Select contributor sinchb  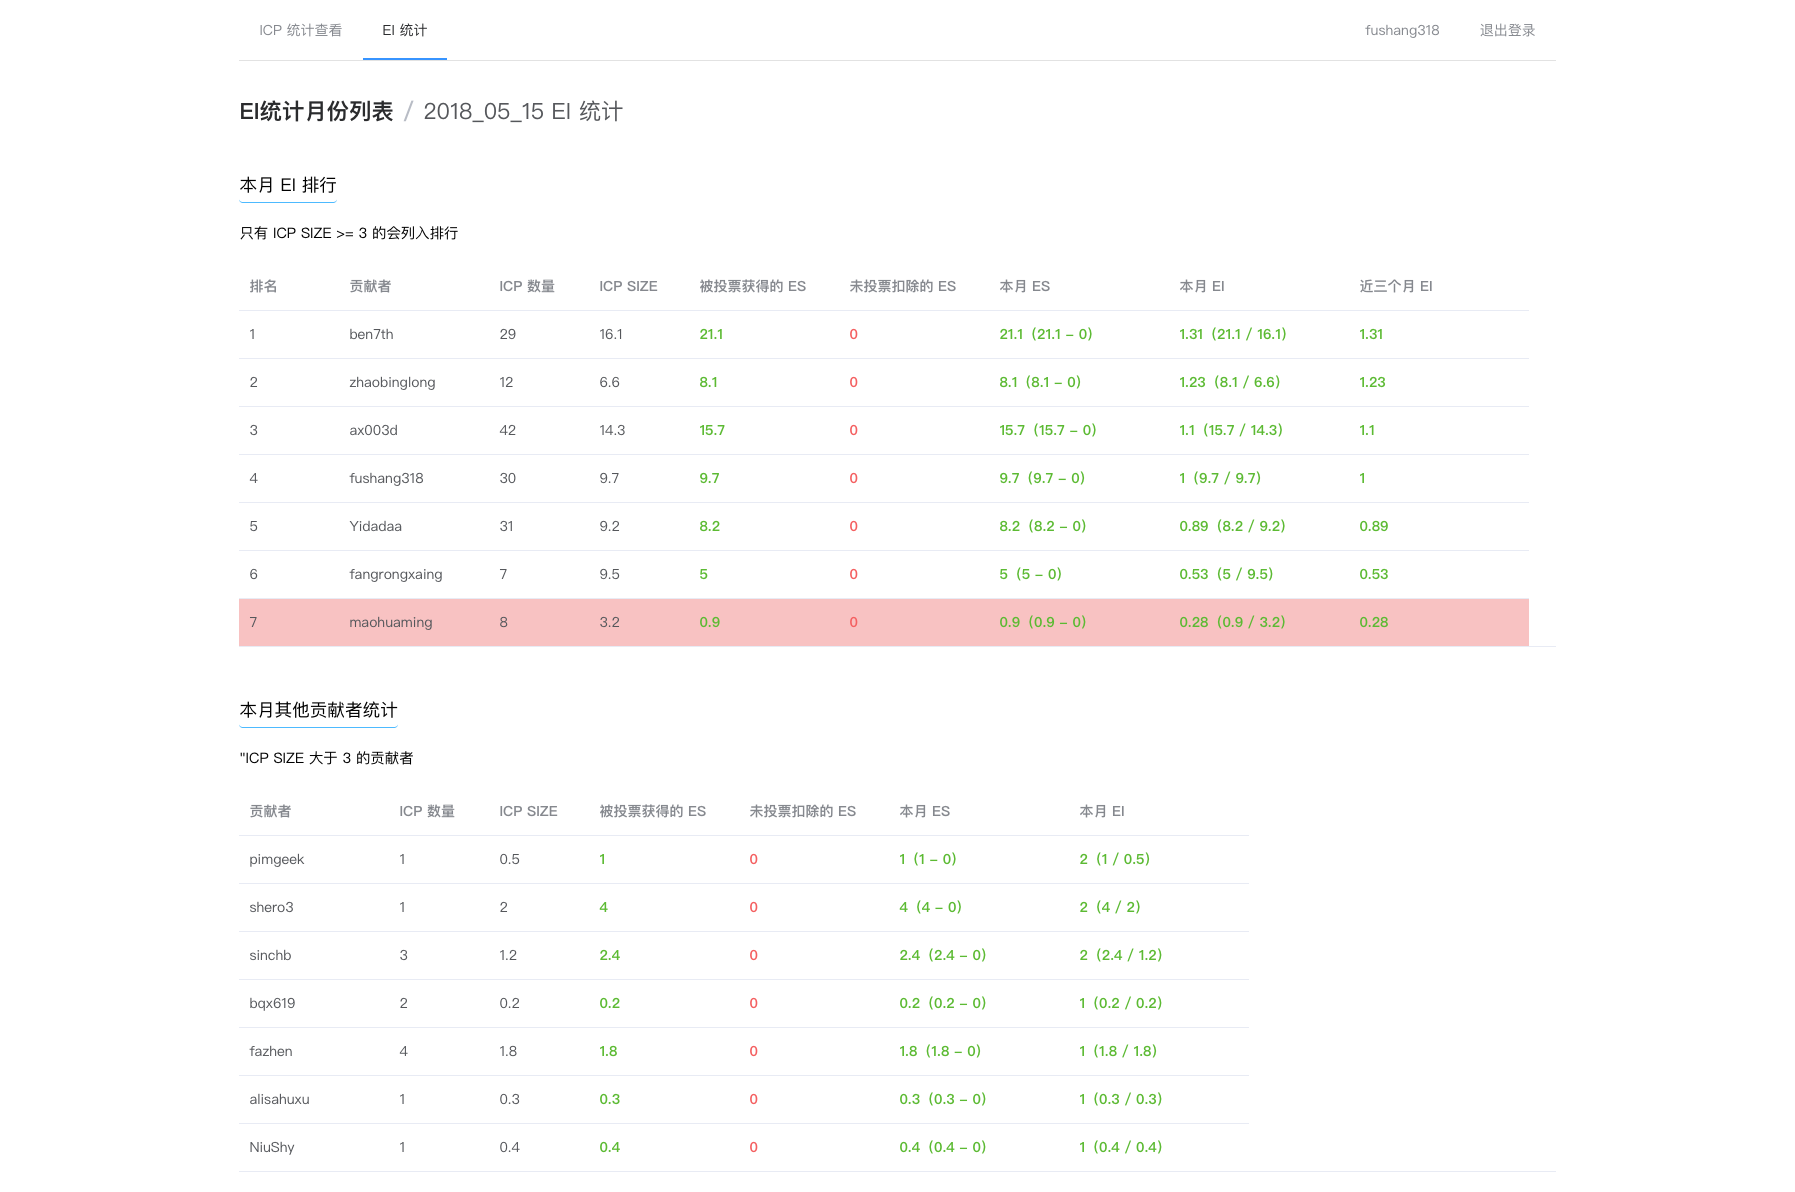click(x=270, y=955)
